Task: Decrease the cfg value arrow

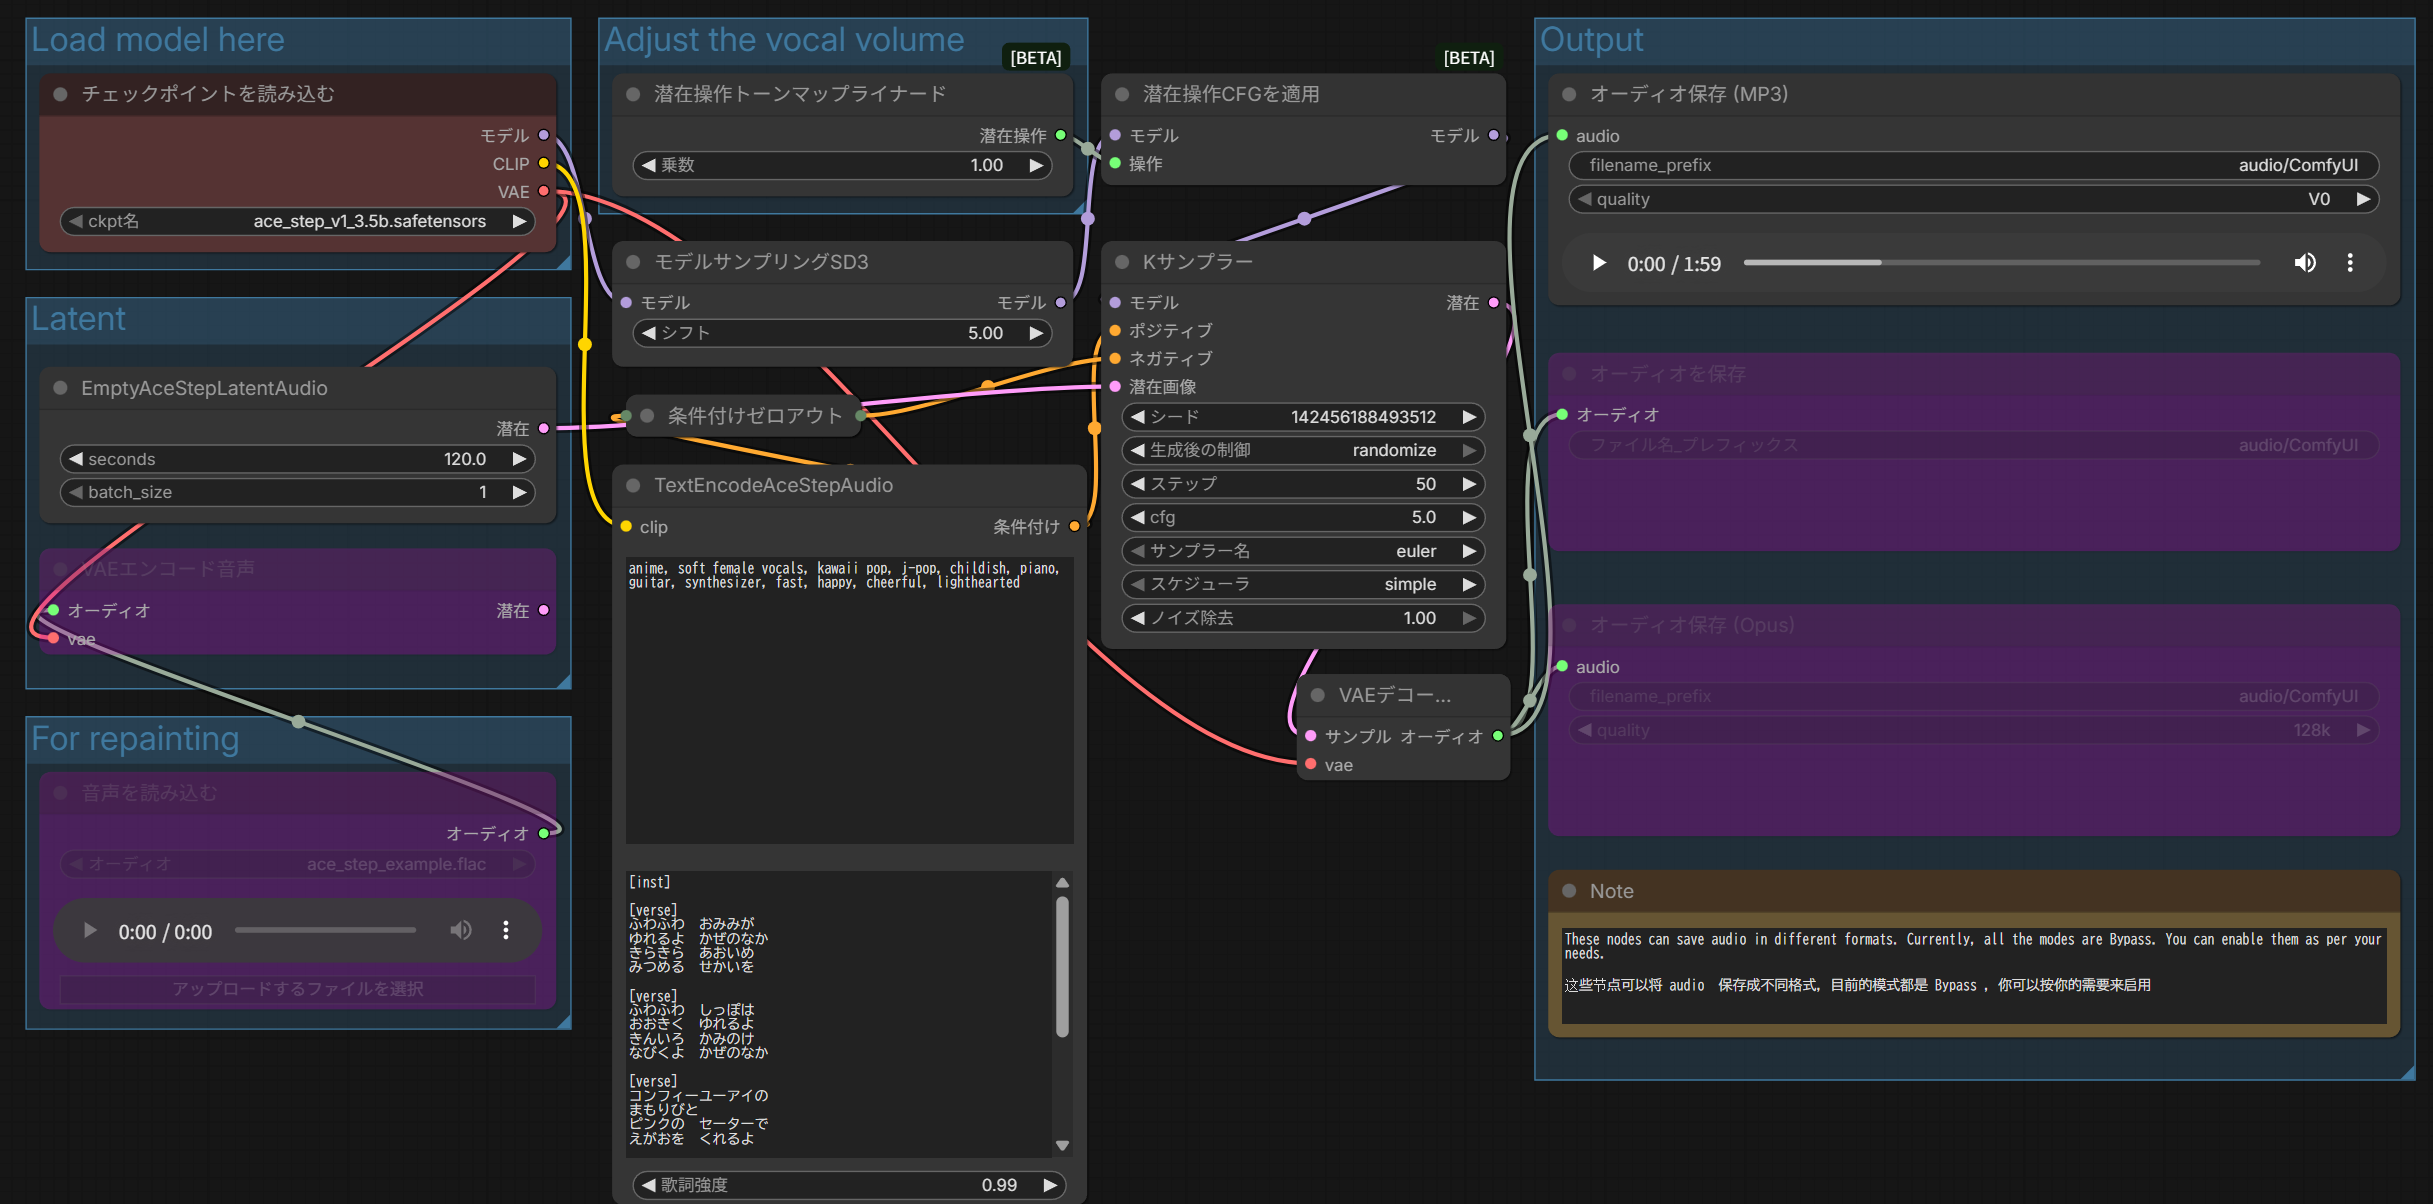Action: [1137, 517]
